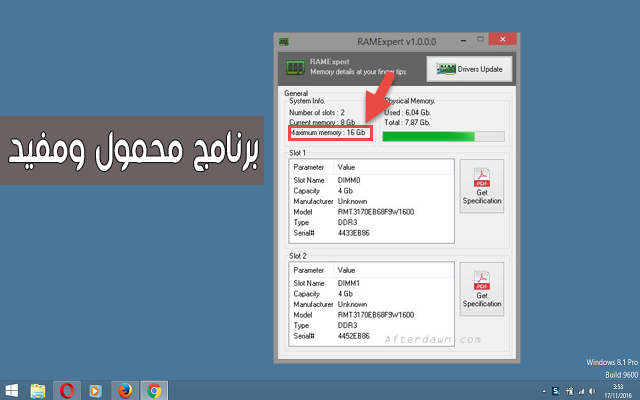Open the orange media player taskbar icon
This screenshot has height=400, width=640.
click(x=95, y=391)
